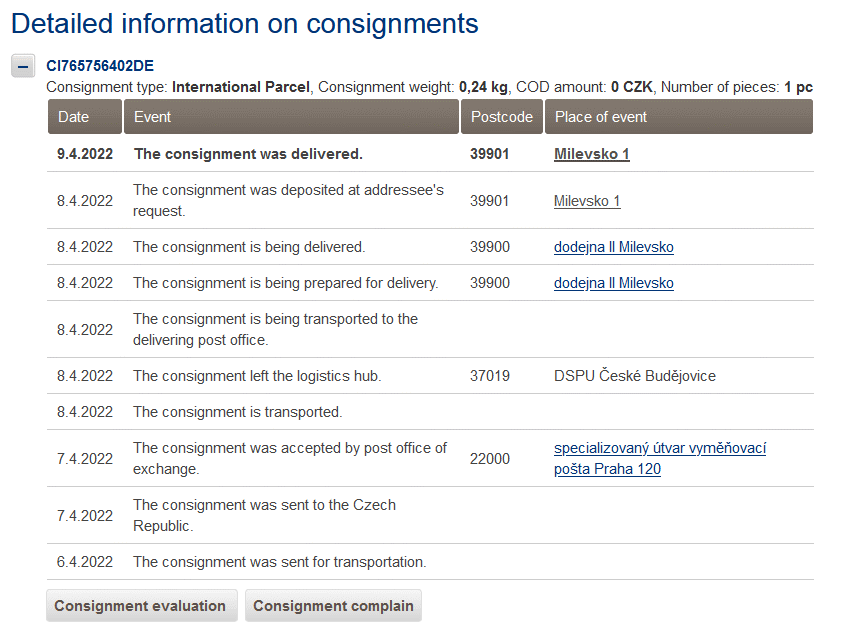Click 'The consignment was delivered.' event text
This screenshot has height=629, width=847.
tap(248, 154)
